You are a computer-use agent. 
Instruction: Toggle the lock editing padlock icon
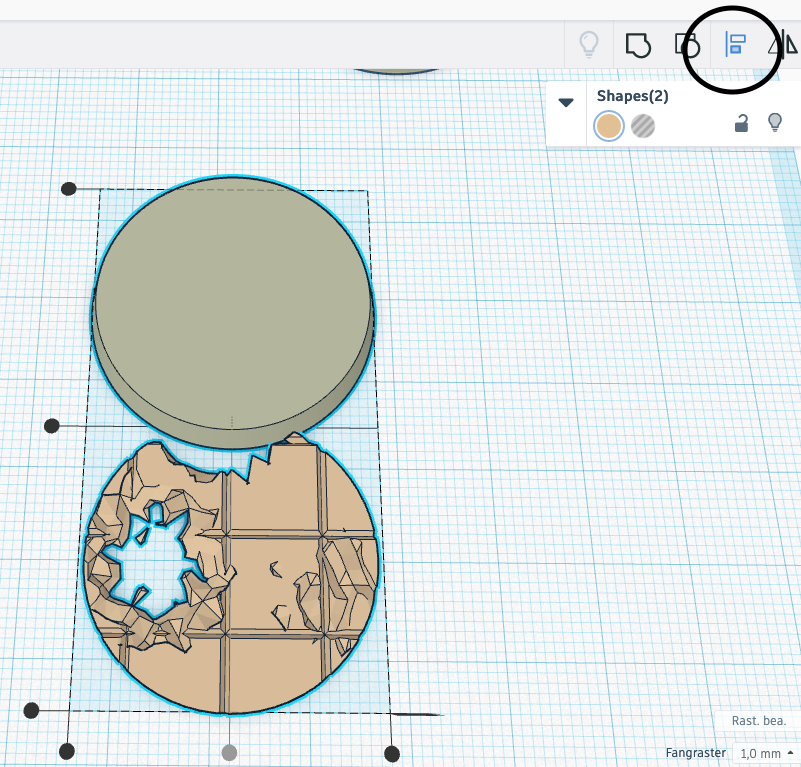tap(741, 123)
